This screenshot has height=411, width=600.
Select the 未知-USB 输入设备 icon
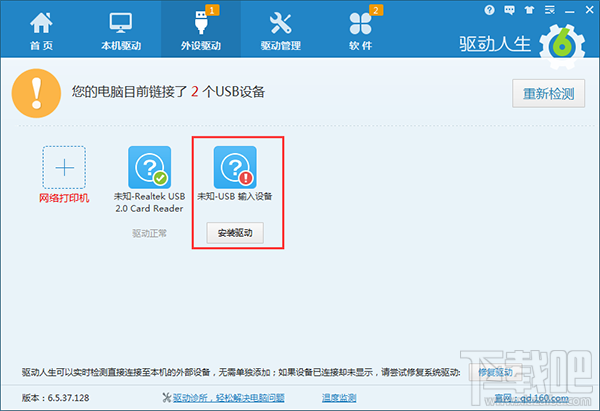pyautogui.click(x=235, y=167)
